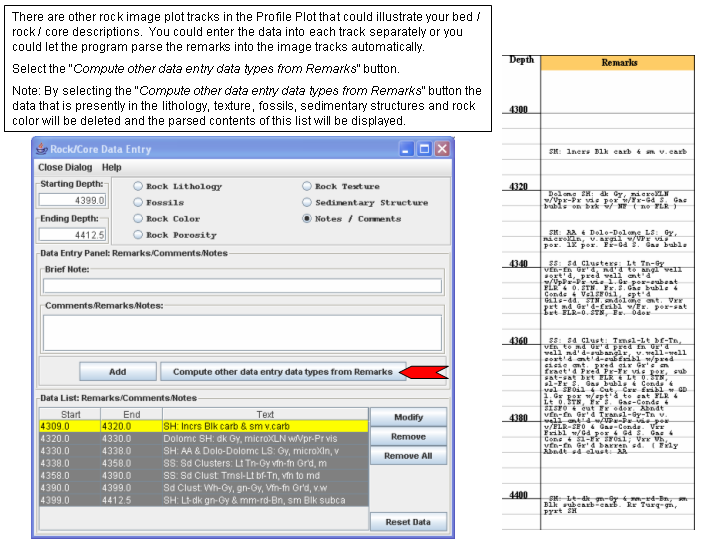703x541 pixels.
Task: Click the 4358.0 start cell in data list
Action: point(70,476)
